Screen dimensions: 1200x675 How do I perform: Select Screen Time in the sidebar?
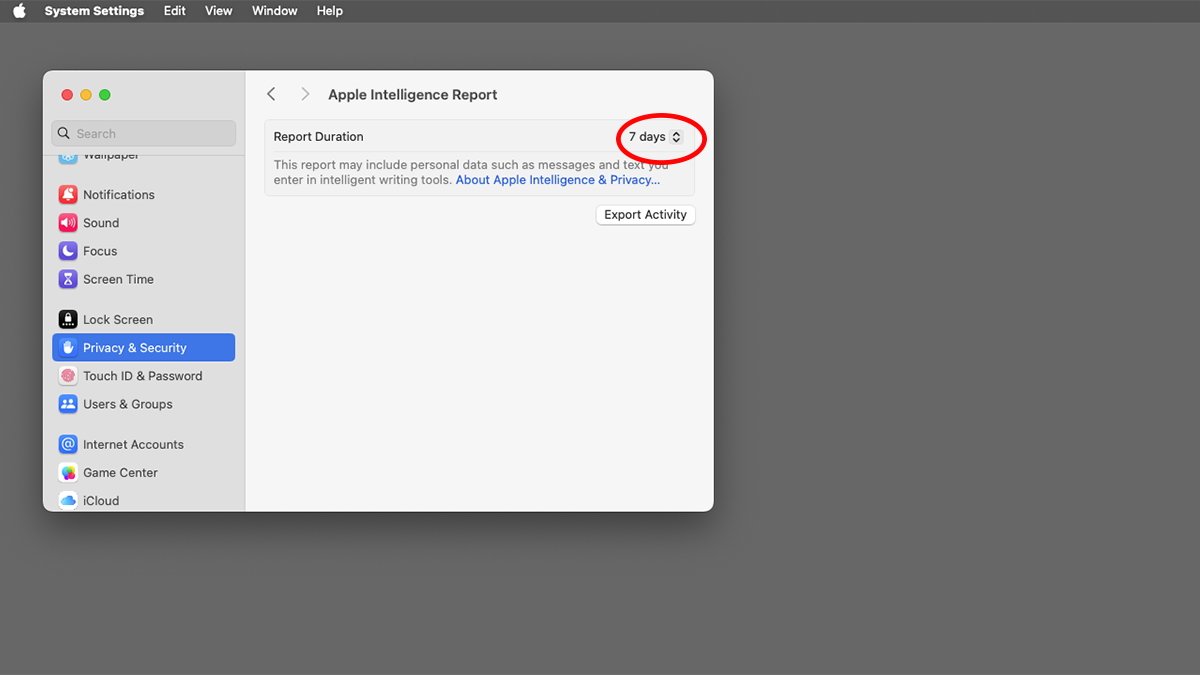click(x=118, y=279)
